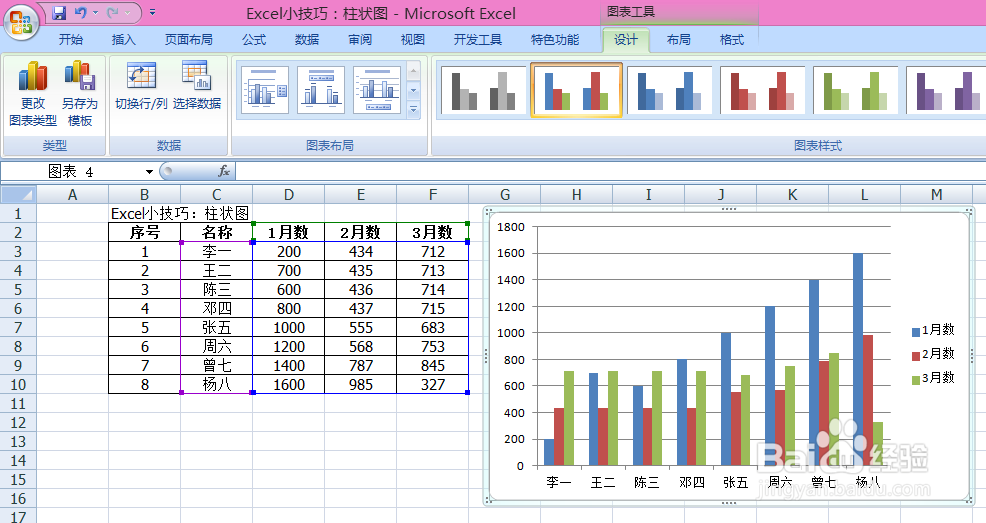Open the Undo history dropdown arrow
The height and width of the screenshot is (523, 986).
(96, 13)
